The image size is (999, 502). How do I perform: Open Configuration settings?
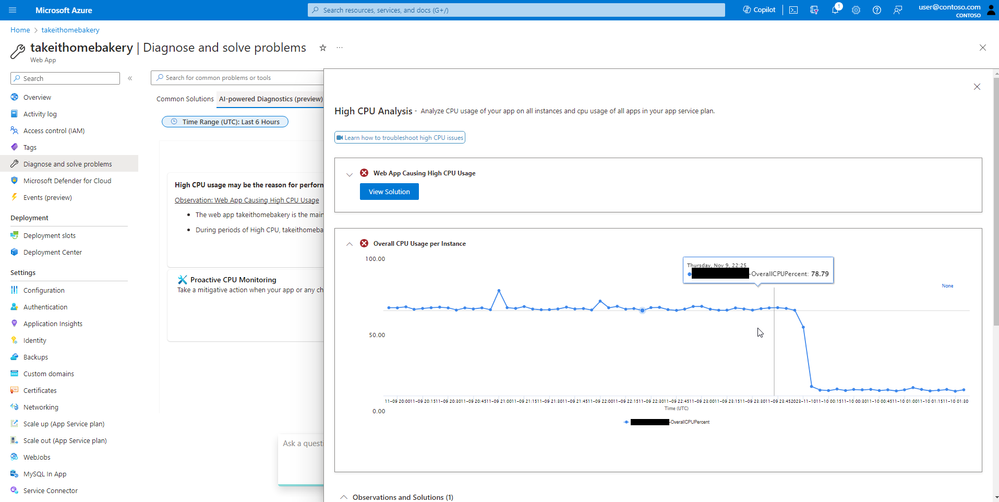coord(44,290)
